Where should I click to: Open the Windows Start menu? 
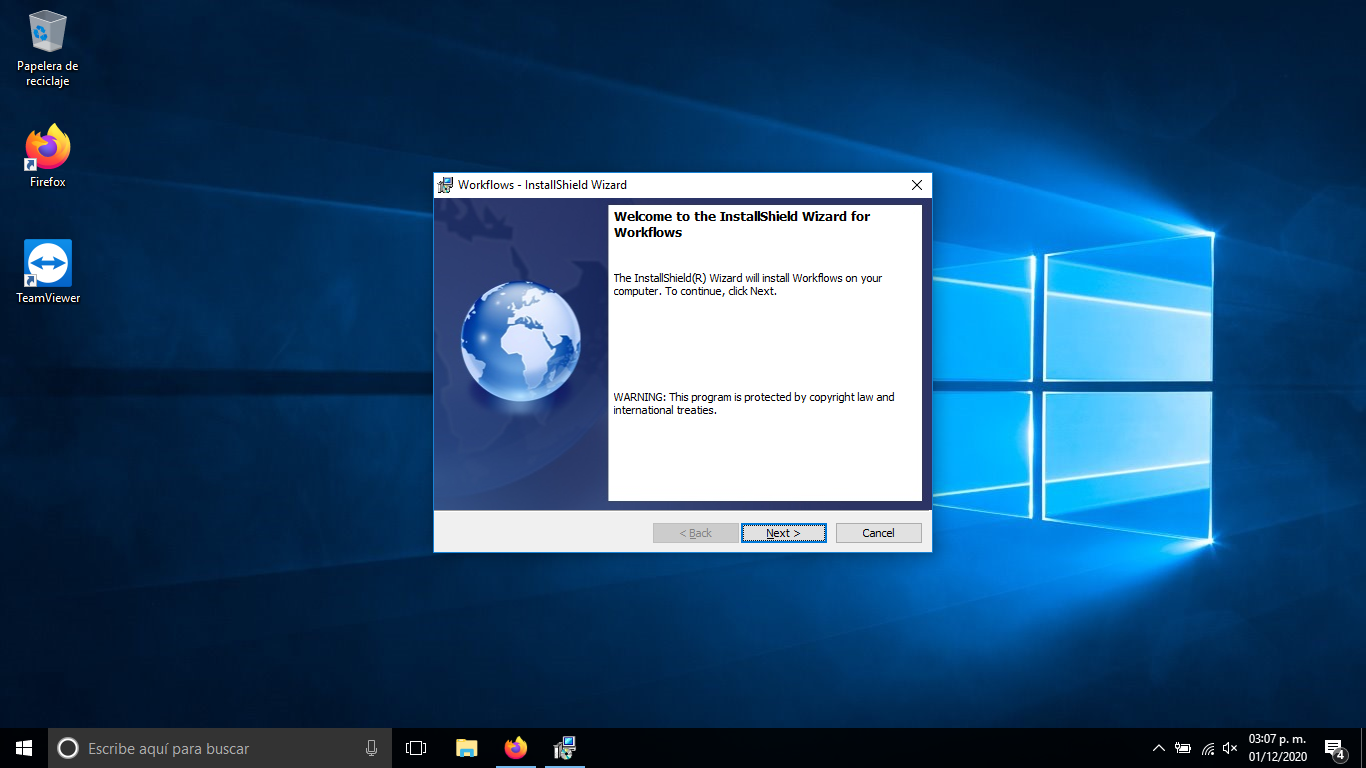(x=24, y=748)
